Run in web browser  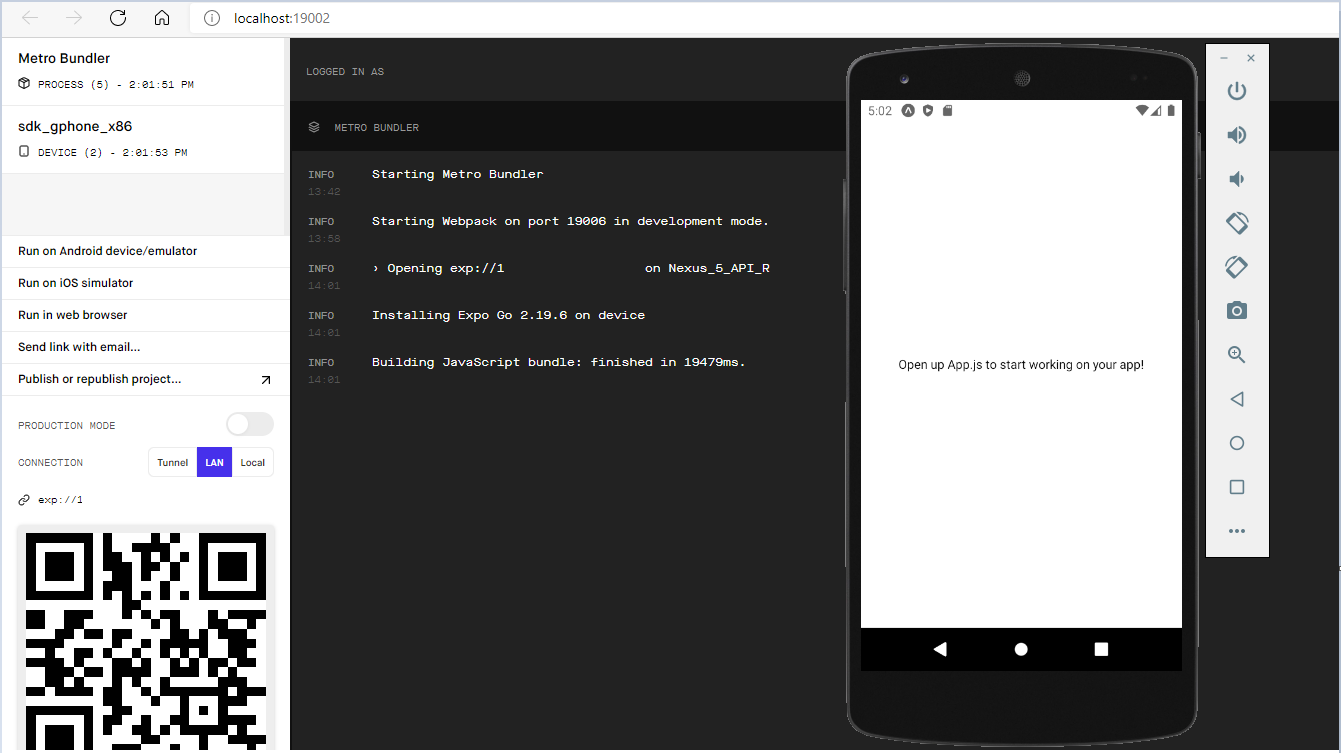[x=144, y=315]
